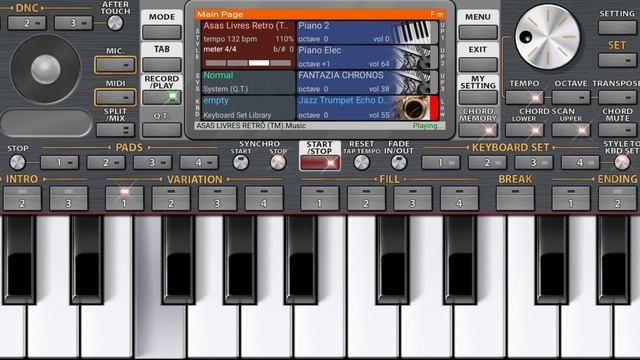Trigger FILL 2

coord(366,198)
